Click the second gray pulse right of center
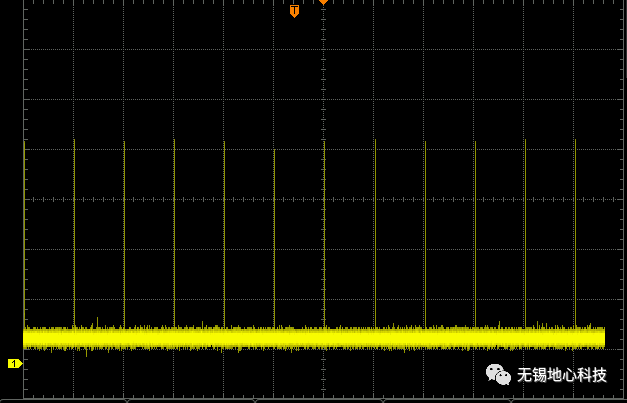The image size is (627, 403). click(425, 230)
